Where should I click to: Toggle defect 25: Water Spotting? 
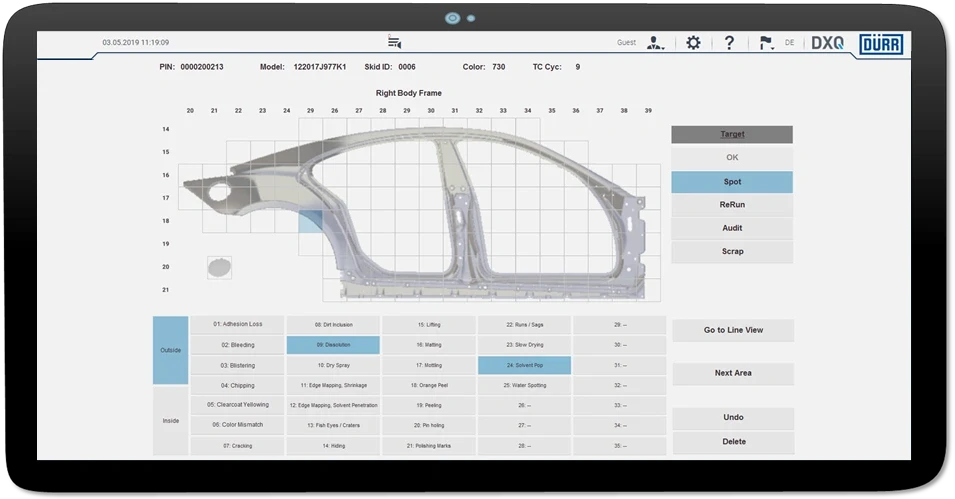tap(524, 386)
